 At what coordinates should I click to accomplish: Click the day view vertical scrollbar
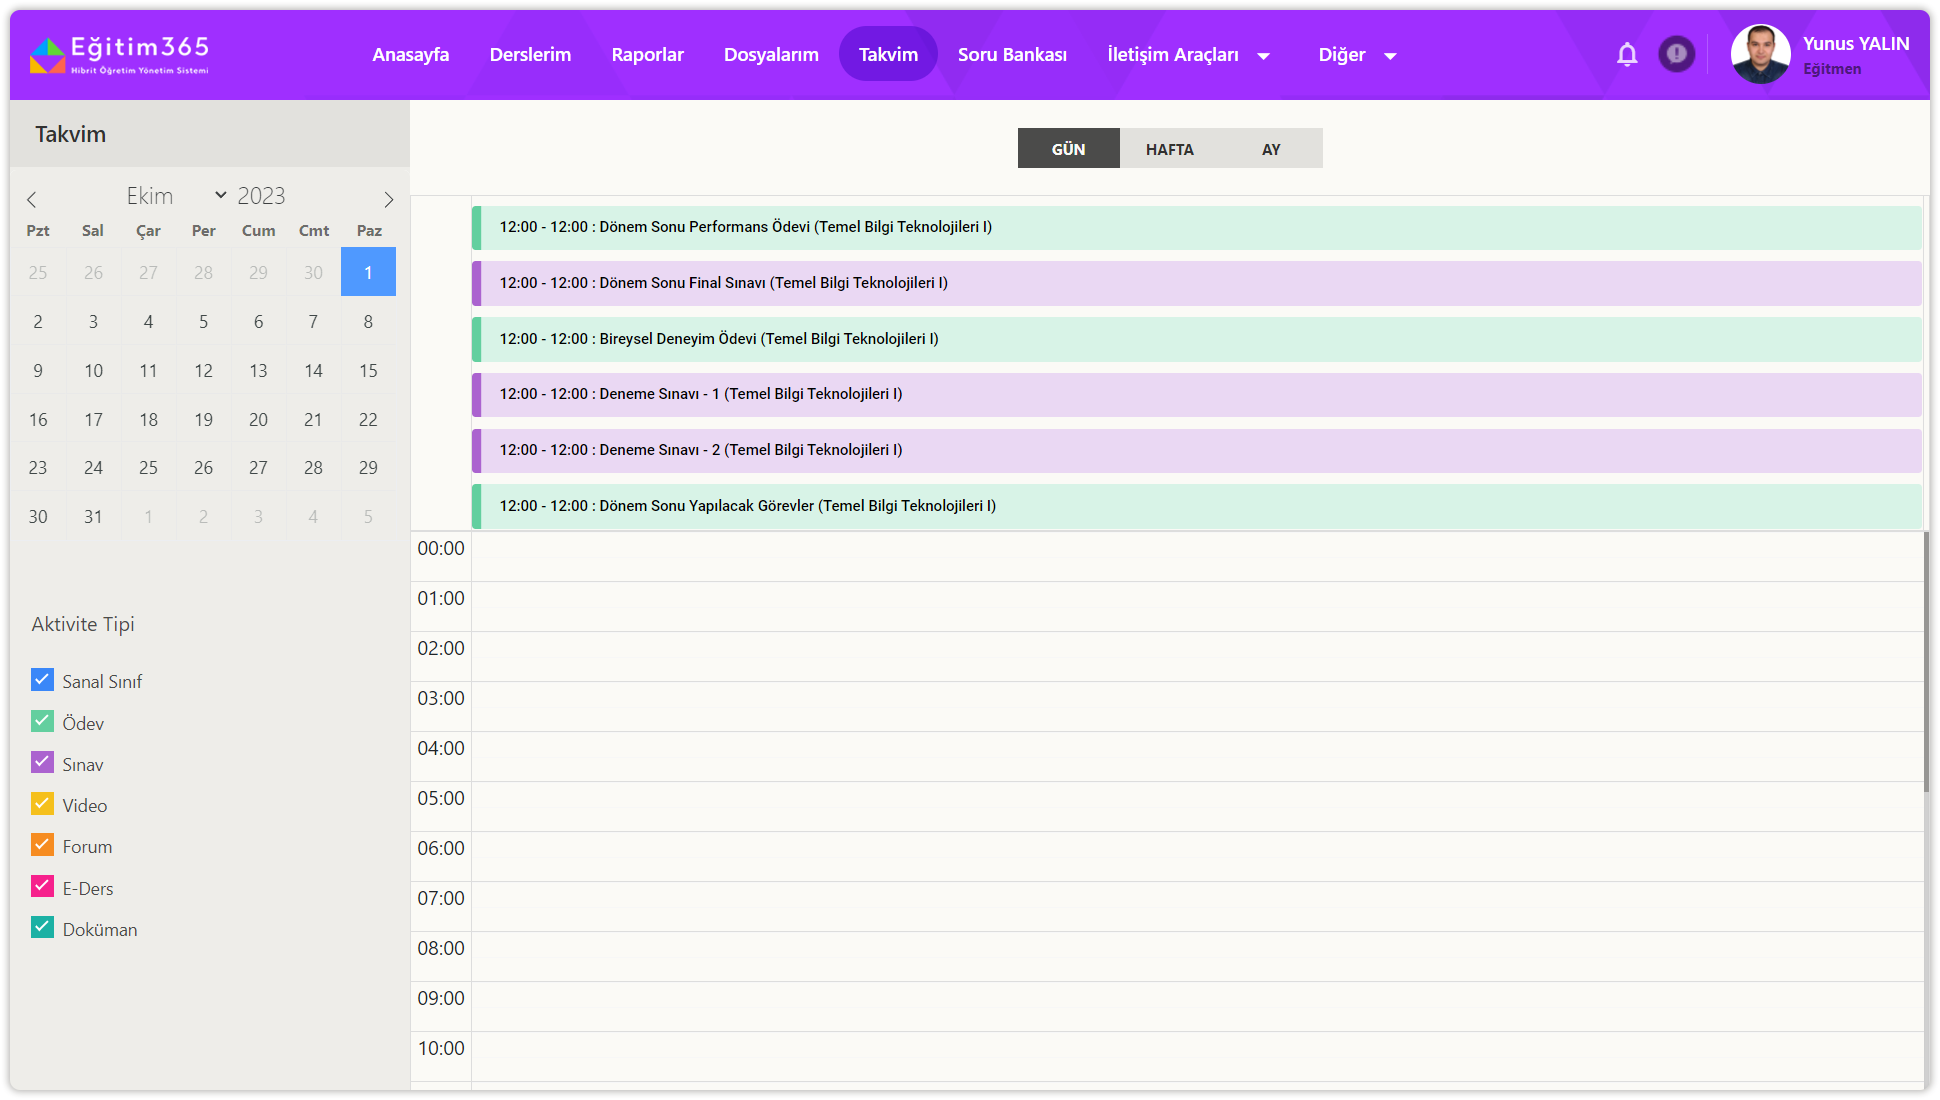[1926, 662]
